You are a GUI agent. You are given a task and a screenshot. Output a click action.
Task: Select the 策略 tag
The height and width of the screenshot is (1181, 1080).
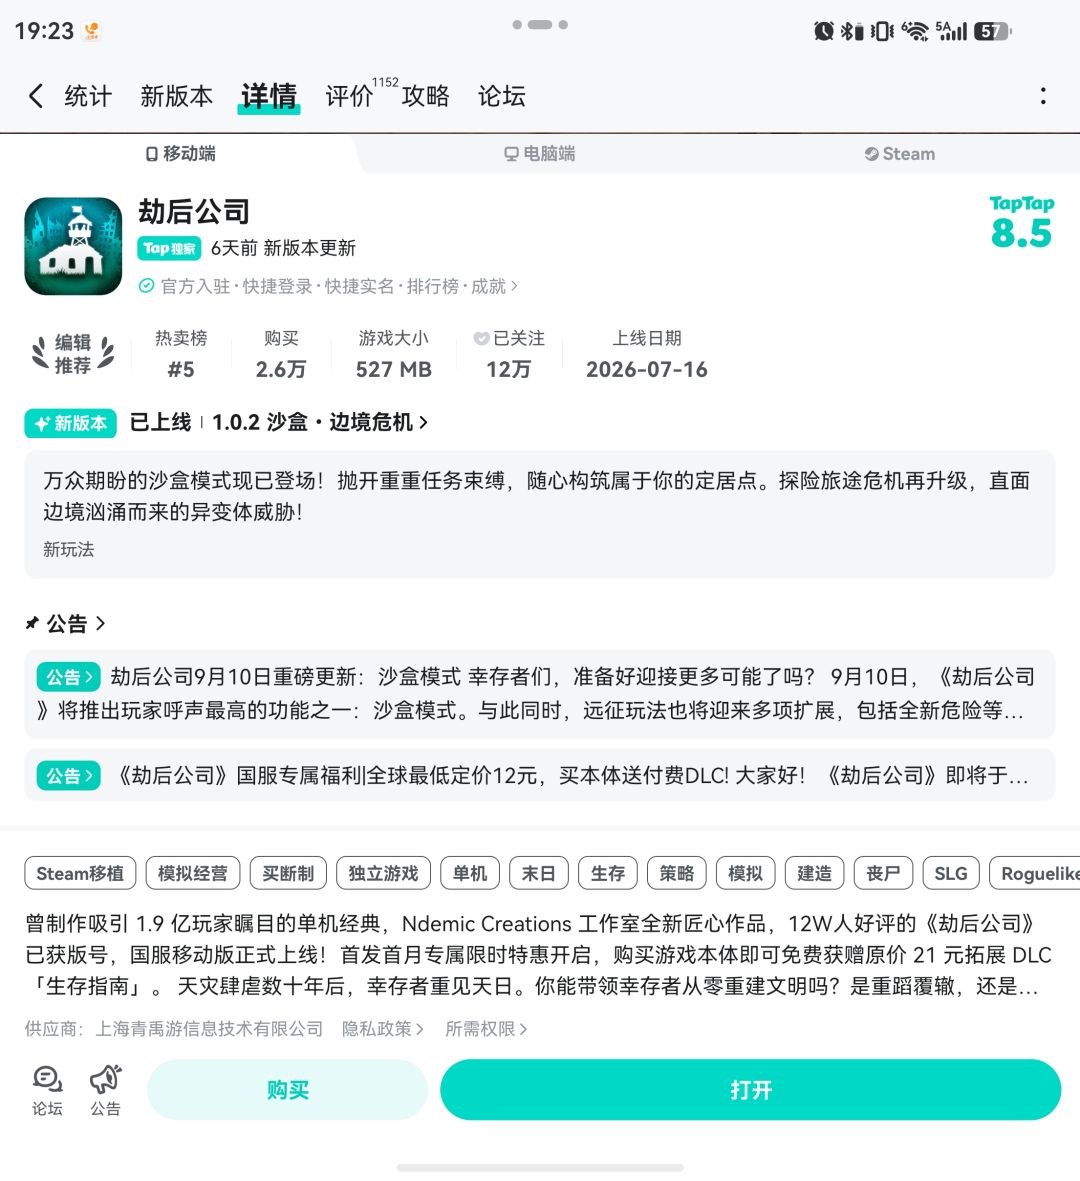click(x=676, y=874)
